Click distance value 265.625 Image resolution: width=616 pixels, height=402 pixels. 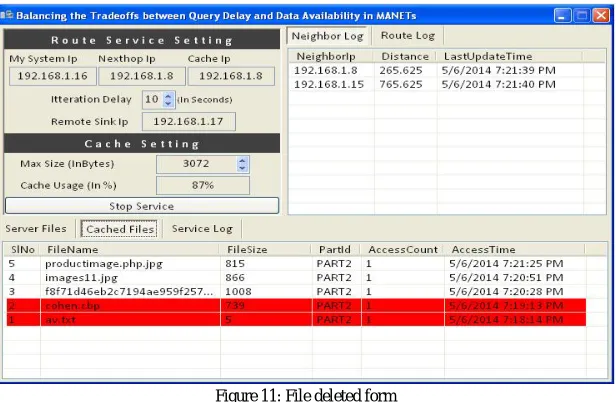pyautogui.click(x=401, y=70)
